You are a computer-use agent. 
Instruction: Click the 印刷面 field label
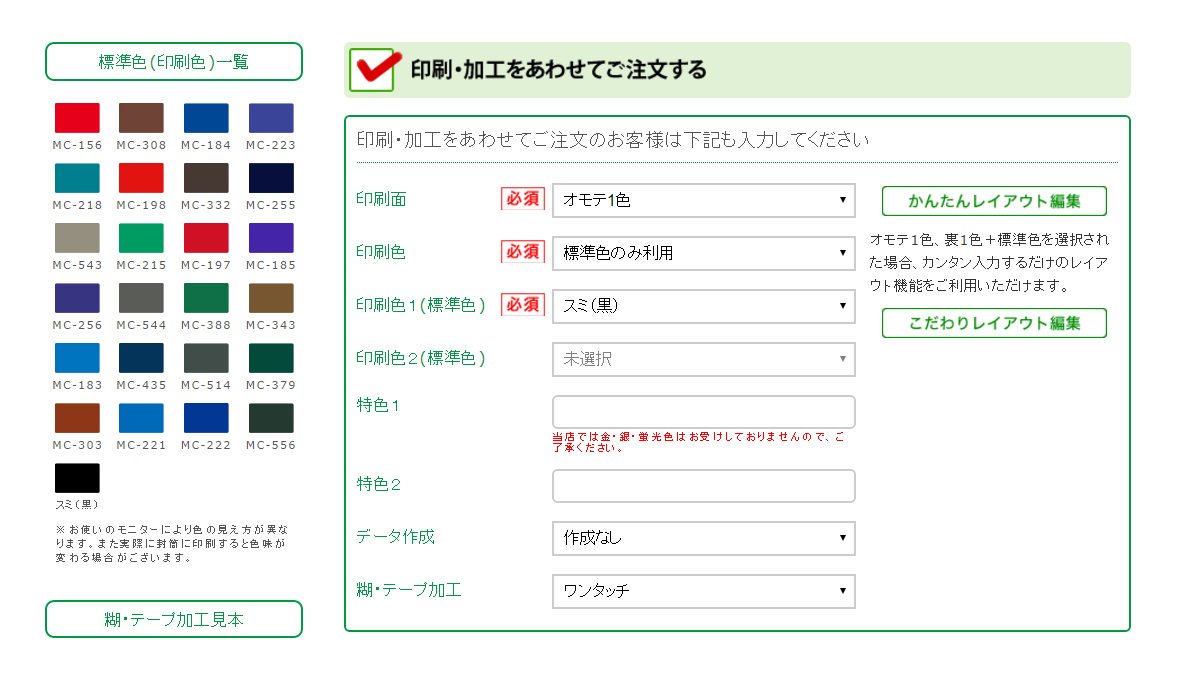coord(381,199)
